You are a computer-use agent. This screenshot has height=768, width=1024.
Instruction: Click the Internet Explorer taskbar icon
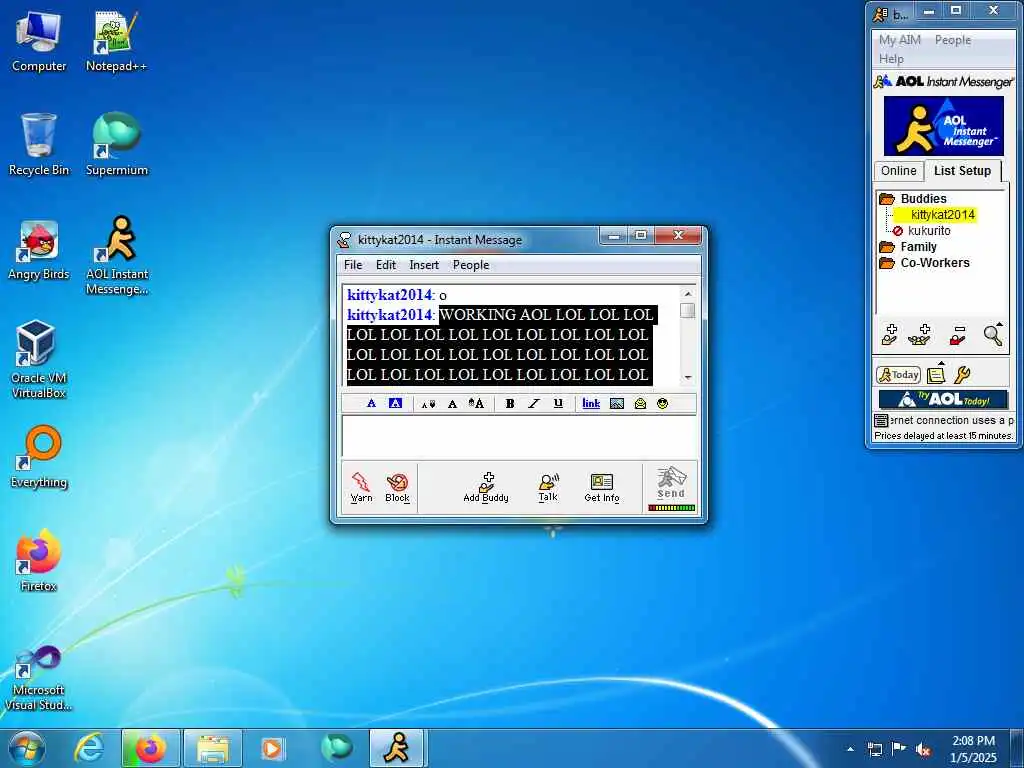coord(89,748)
